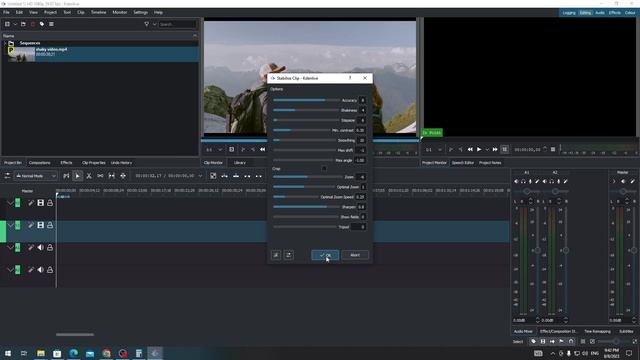This screenshot has width=640, height=360.
Task: Open the Clip Monitor zoom dropdown
Action: coord(214,149)
